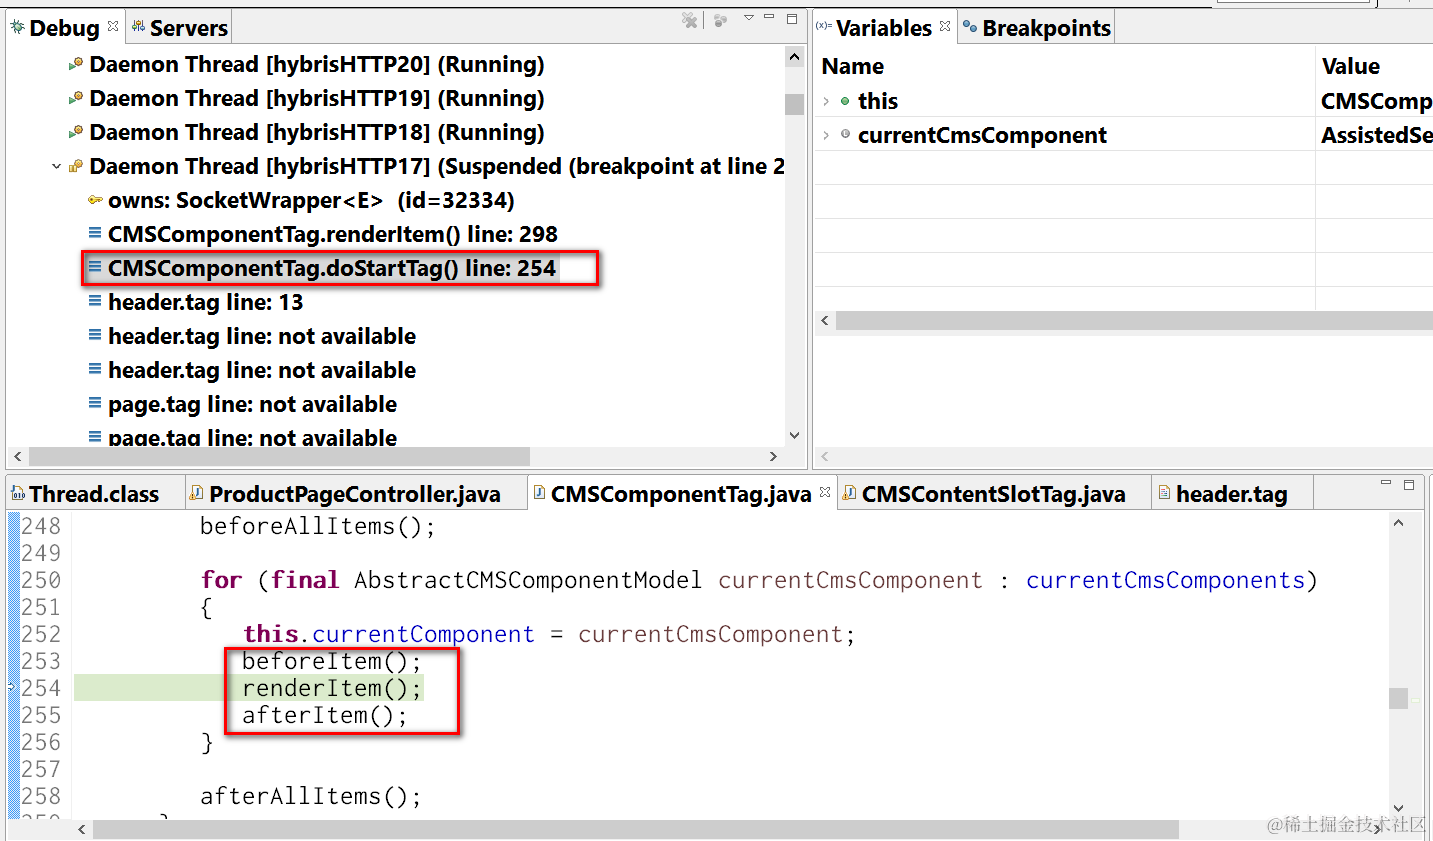Click suspended thread icon of hybrisHTTP17
The image size is (1433, 841).
coord(75,167)
